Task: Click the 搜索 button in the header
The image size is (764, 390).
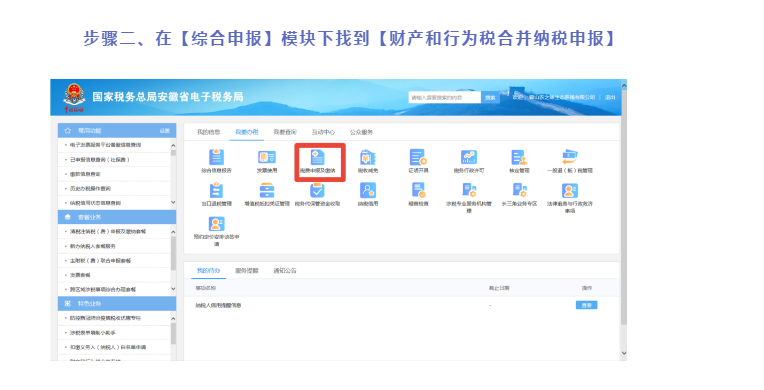Action: coord(490,98)
